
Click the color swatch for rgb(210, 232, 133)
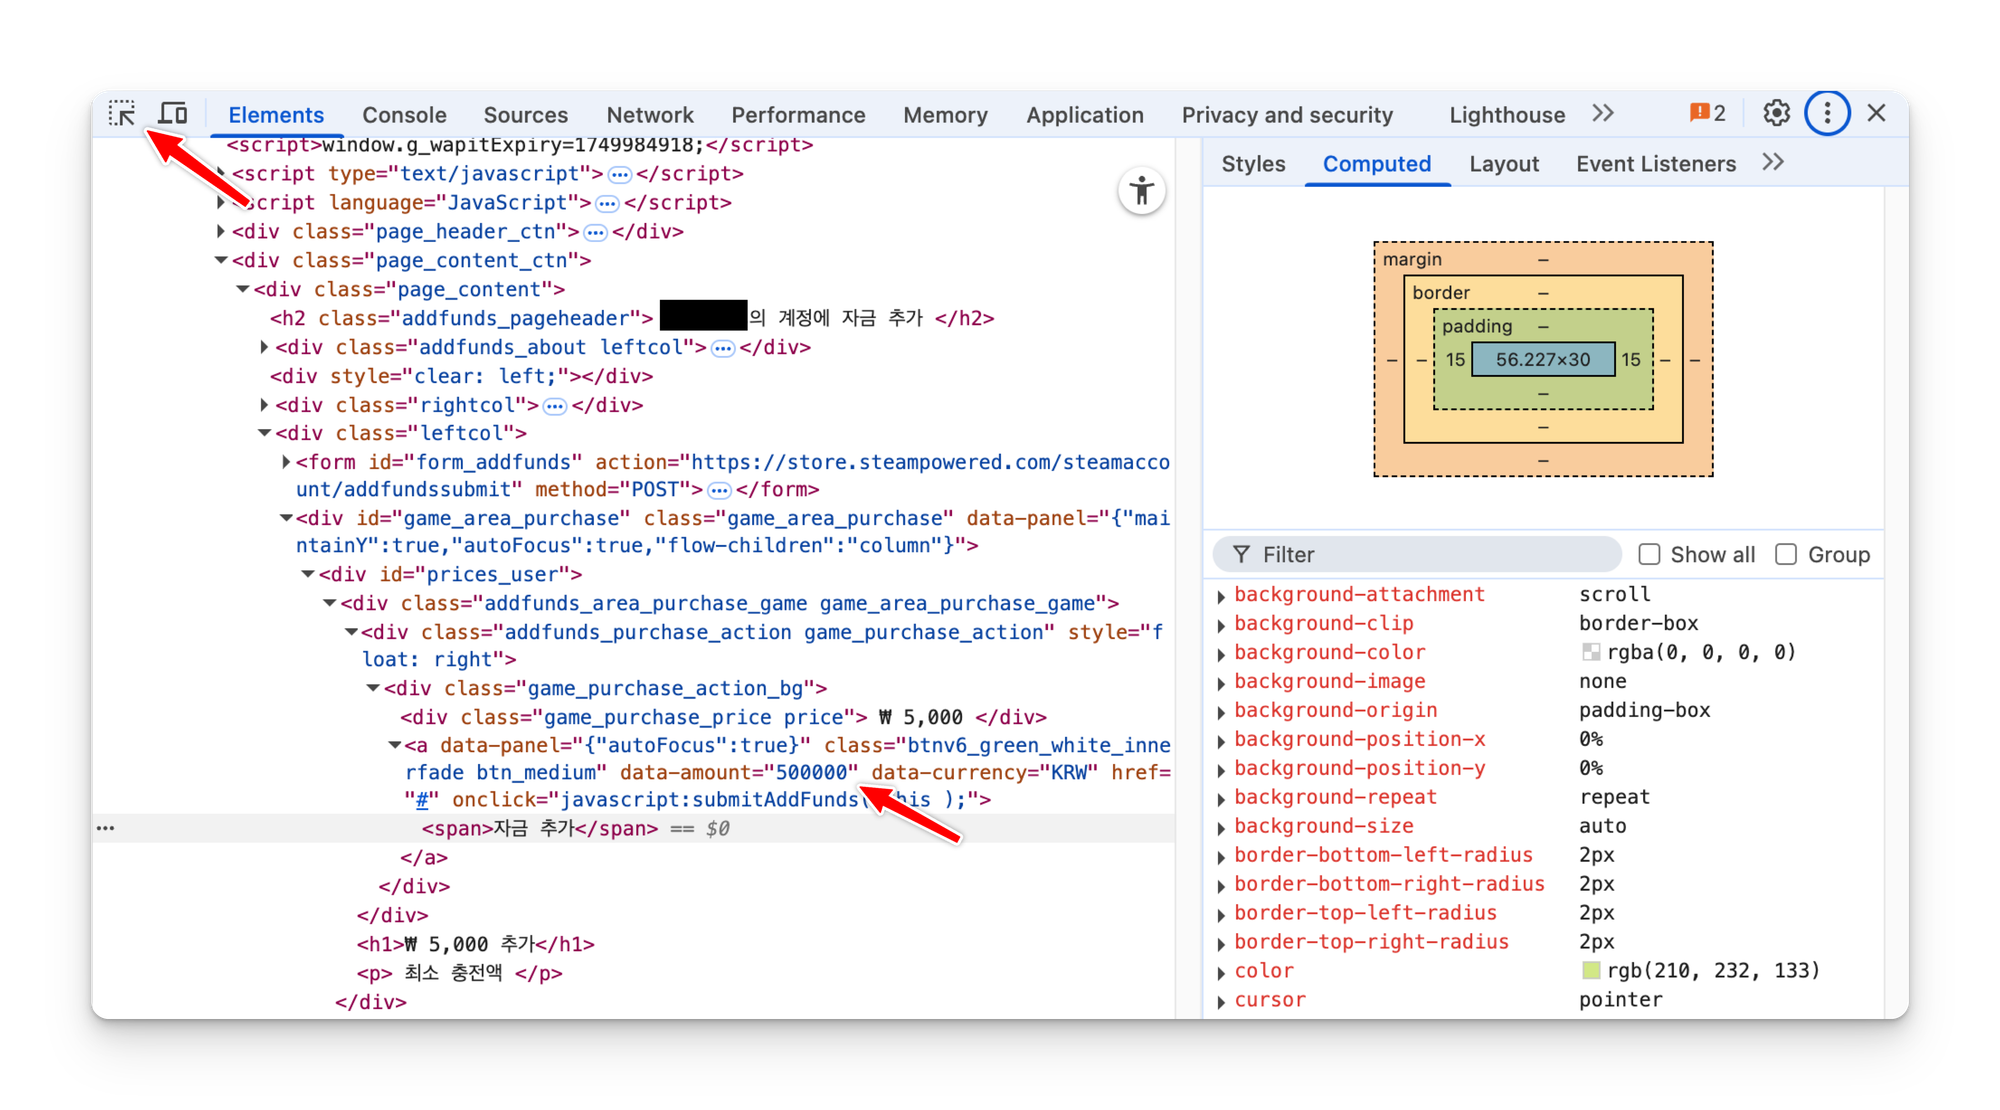click(1591, 971)
